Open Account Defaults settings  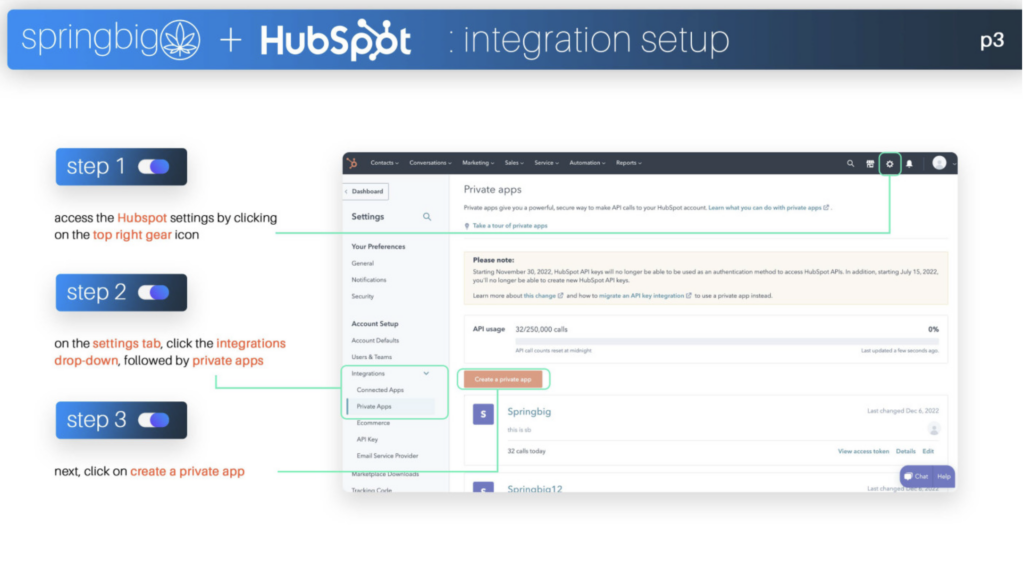tap(375, 340)
